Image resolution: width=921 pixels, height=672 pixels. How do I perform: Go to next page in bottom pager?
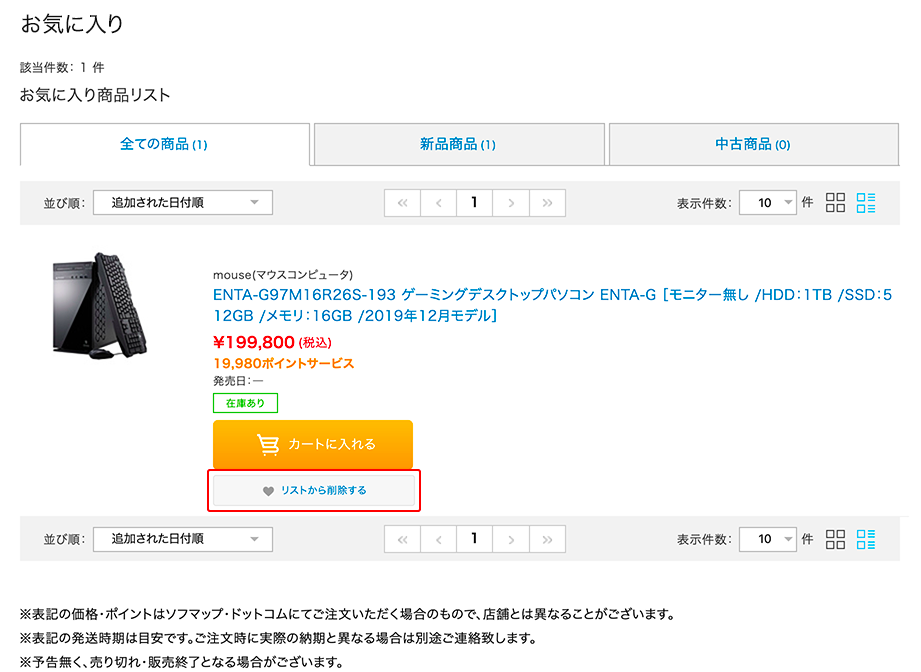point(511,539)
